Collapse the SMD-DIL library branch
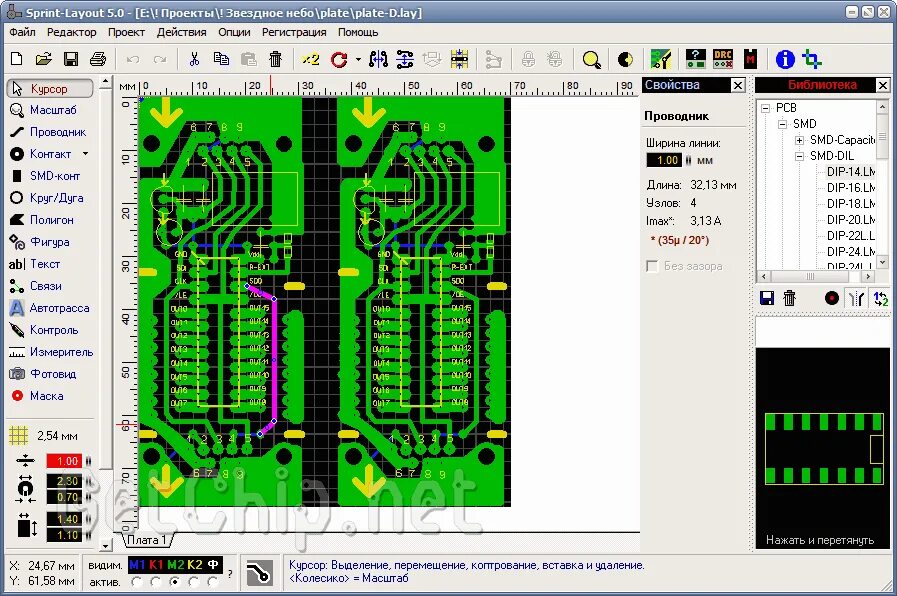 (800, 156)
